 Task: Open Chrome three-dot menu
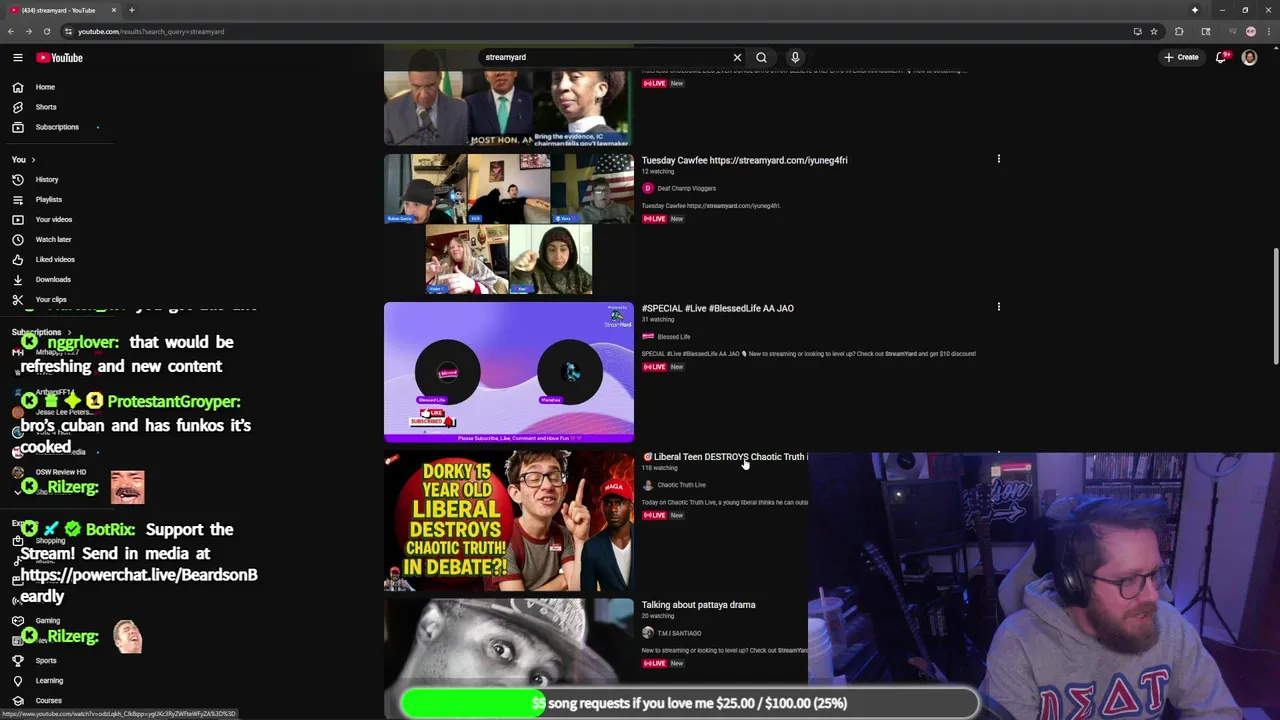(1268, 31)
